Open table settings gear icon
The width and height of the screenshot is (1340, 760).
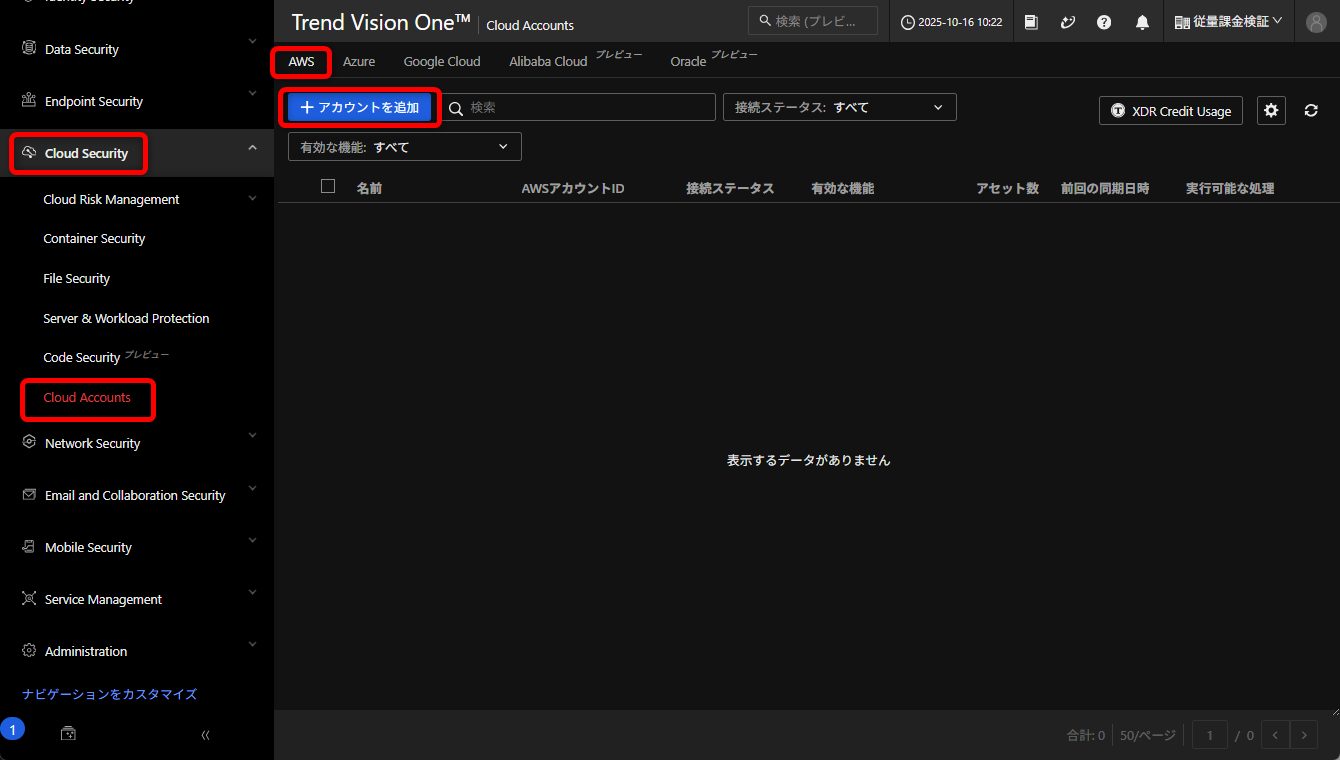coord(1271,110)
